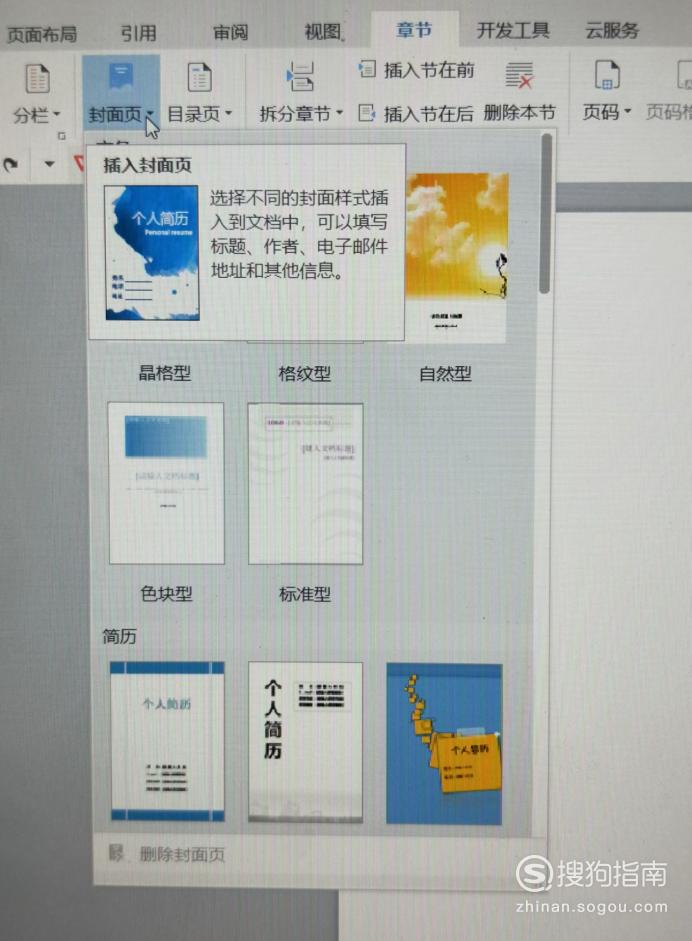Expand the 页码 dropdown arrow

pyautogui.click(x=628, y=112)
